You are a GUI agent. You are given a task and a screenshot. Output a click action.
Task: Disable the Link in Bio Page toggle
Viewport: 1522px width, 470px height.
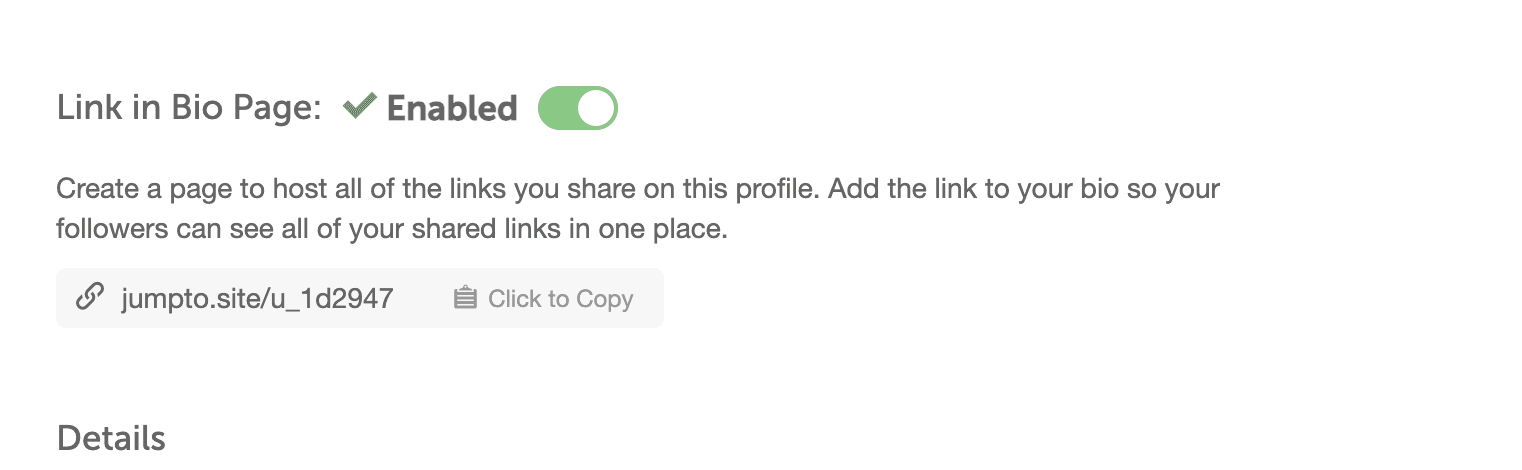click(x=578, y=108)
